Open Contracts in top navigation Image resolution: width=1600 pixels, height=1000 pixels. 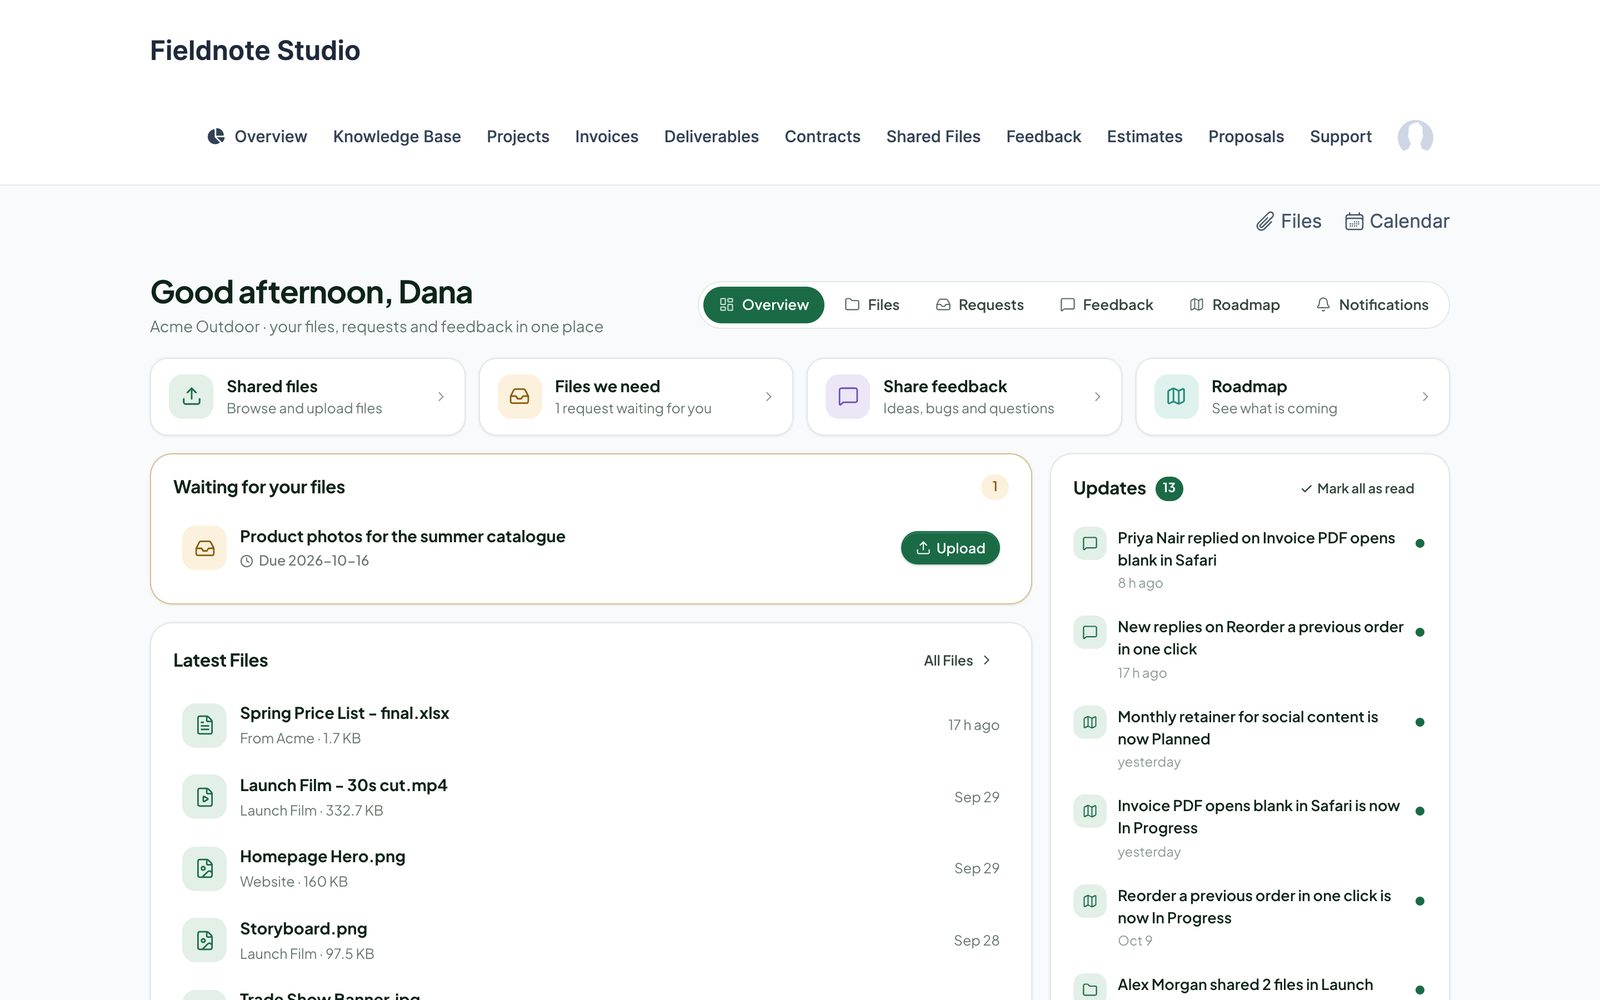point(823,137)
